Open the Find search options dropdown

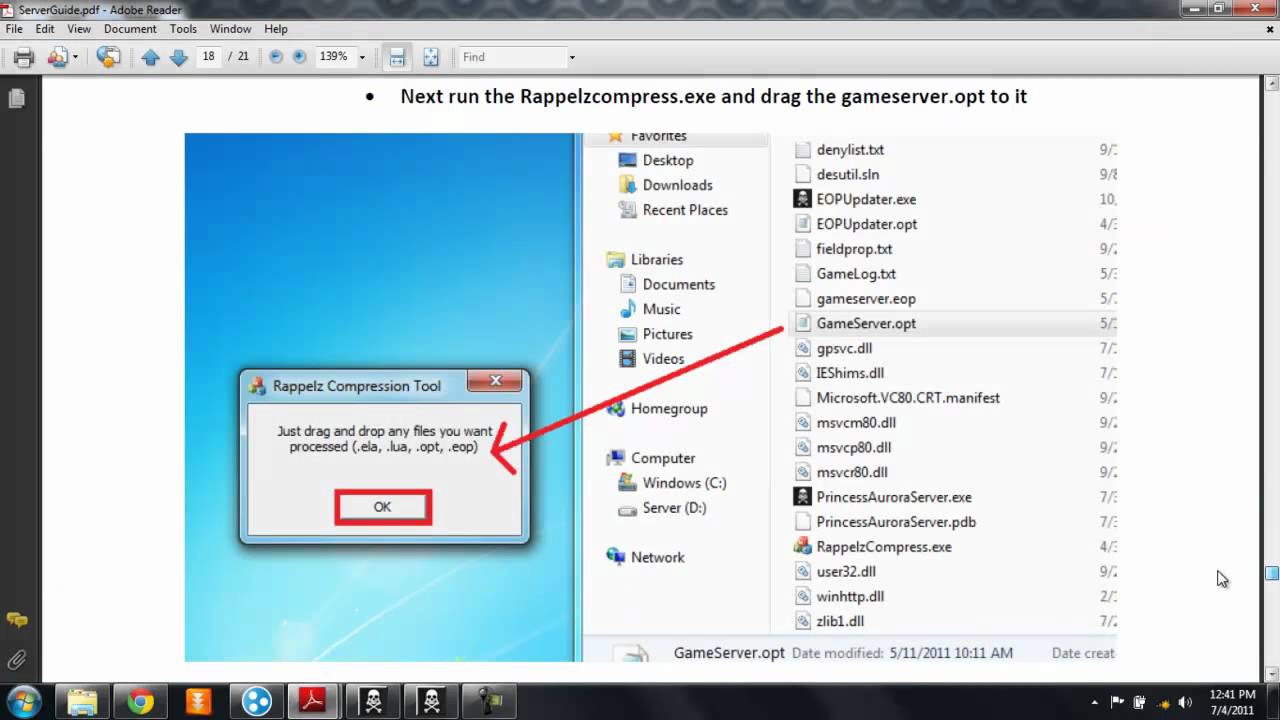pos(571,57)
